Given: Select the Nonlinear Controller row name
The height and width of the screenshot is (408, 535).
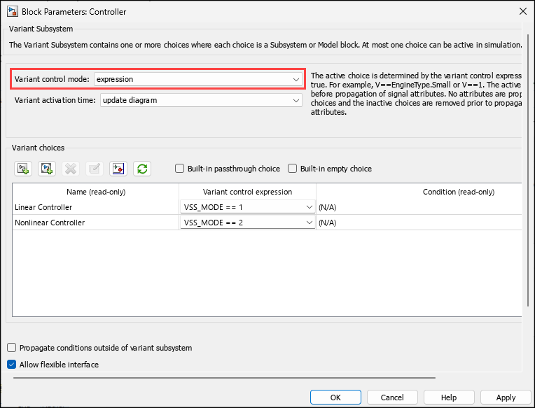Looking at the screenshot, I should [49, 222].
